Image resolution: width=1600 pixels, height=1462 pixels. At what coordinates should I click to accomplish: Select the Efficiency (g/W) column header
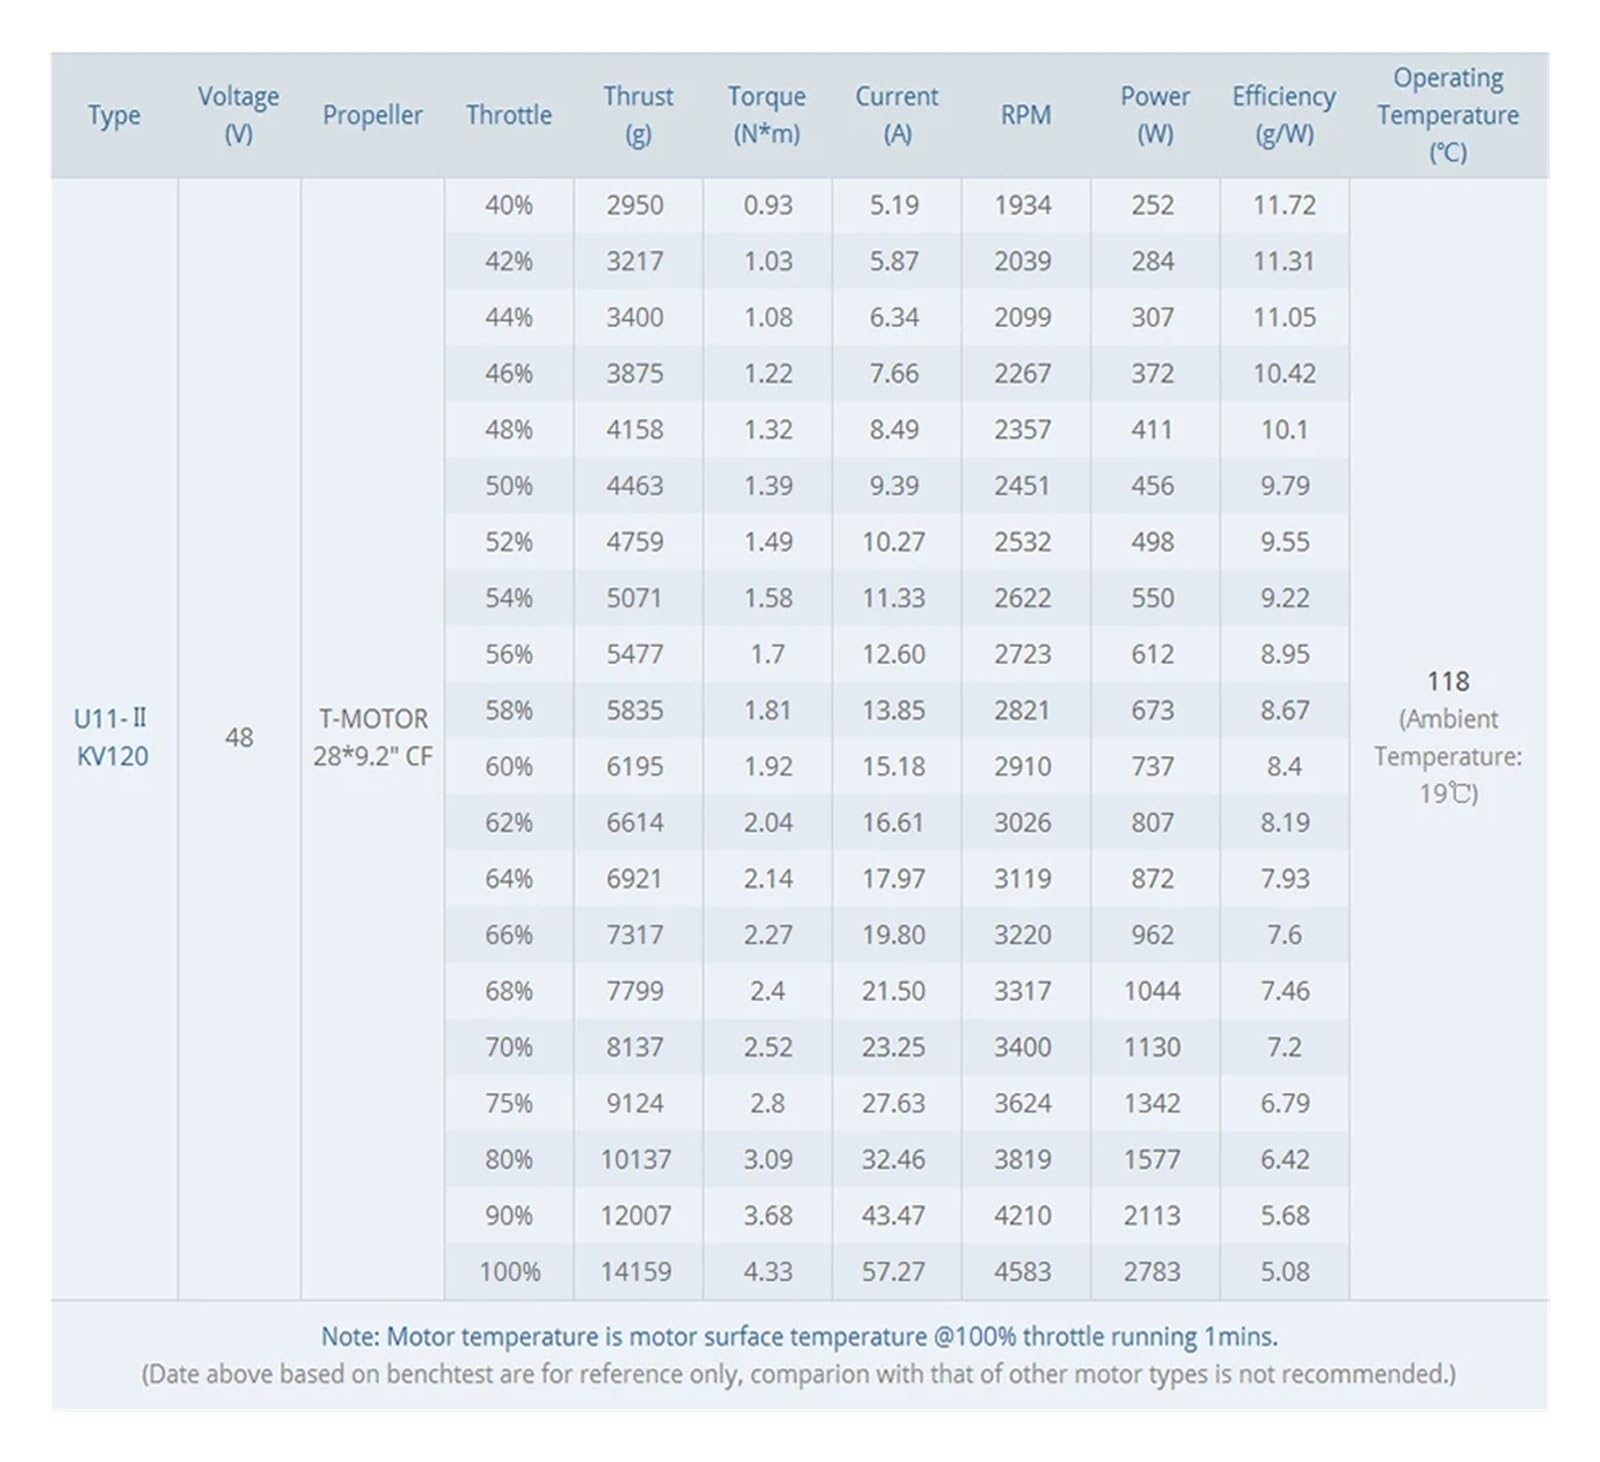1284,115
